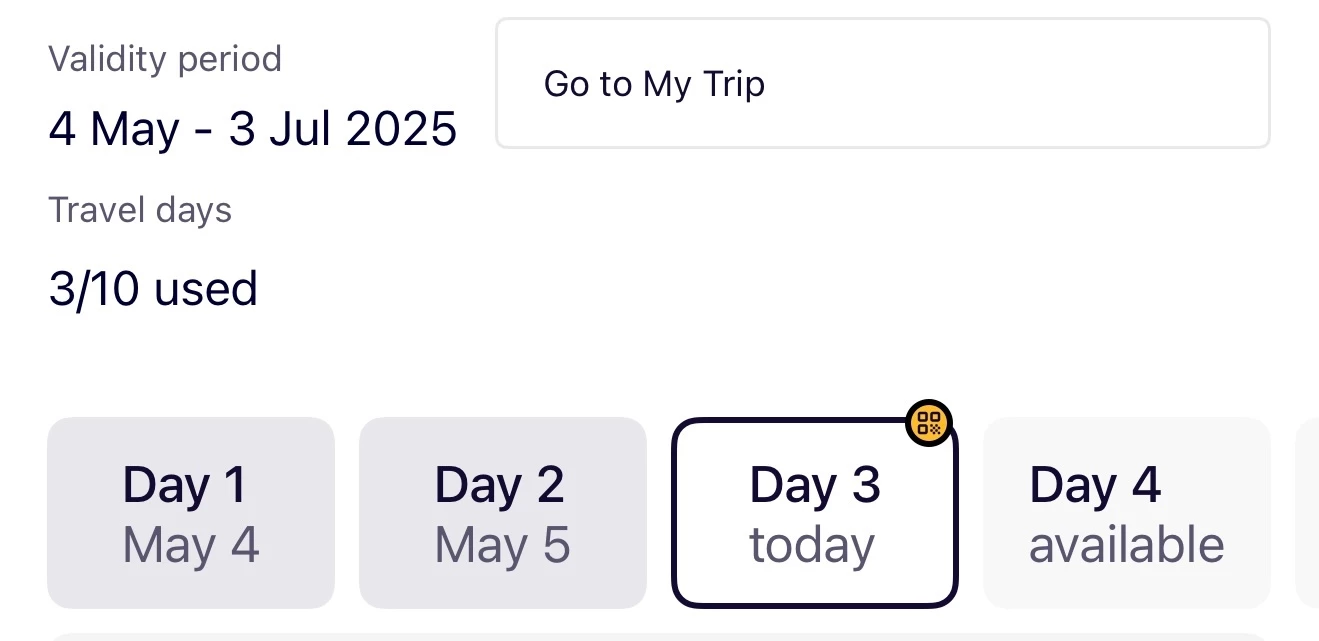Screen dimensions: 1319x641
Task: Select the Day 1 travel day card
Action: (x=190, y=513)
